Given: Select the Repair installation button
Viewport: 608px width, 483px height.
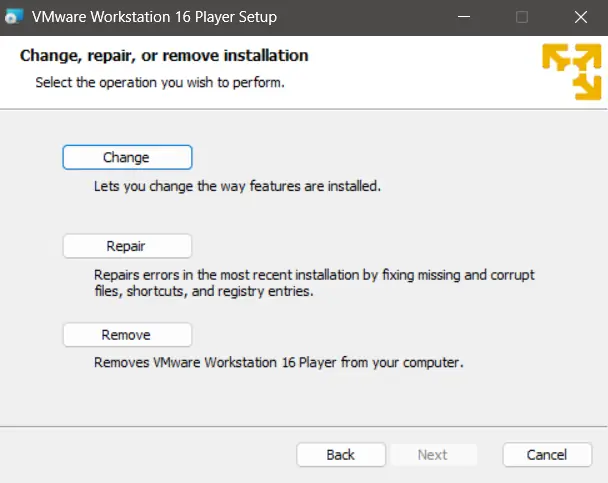Looking at the screenshot, I should click(x=127, y=246).
